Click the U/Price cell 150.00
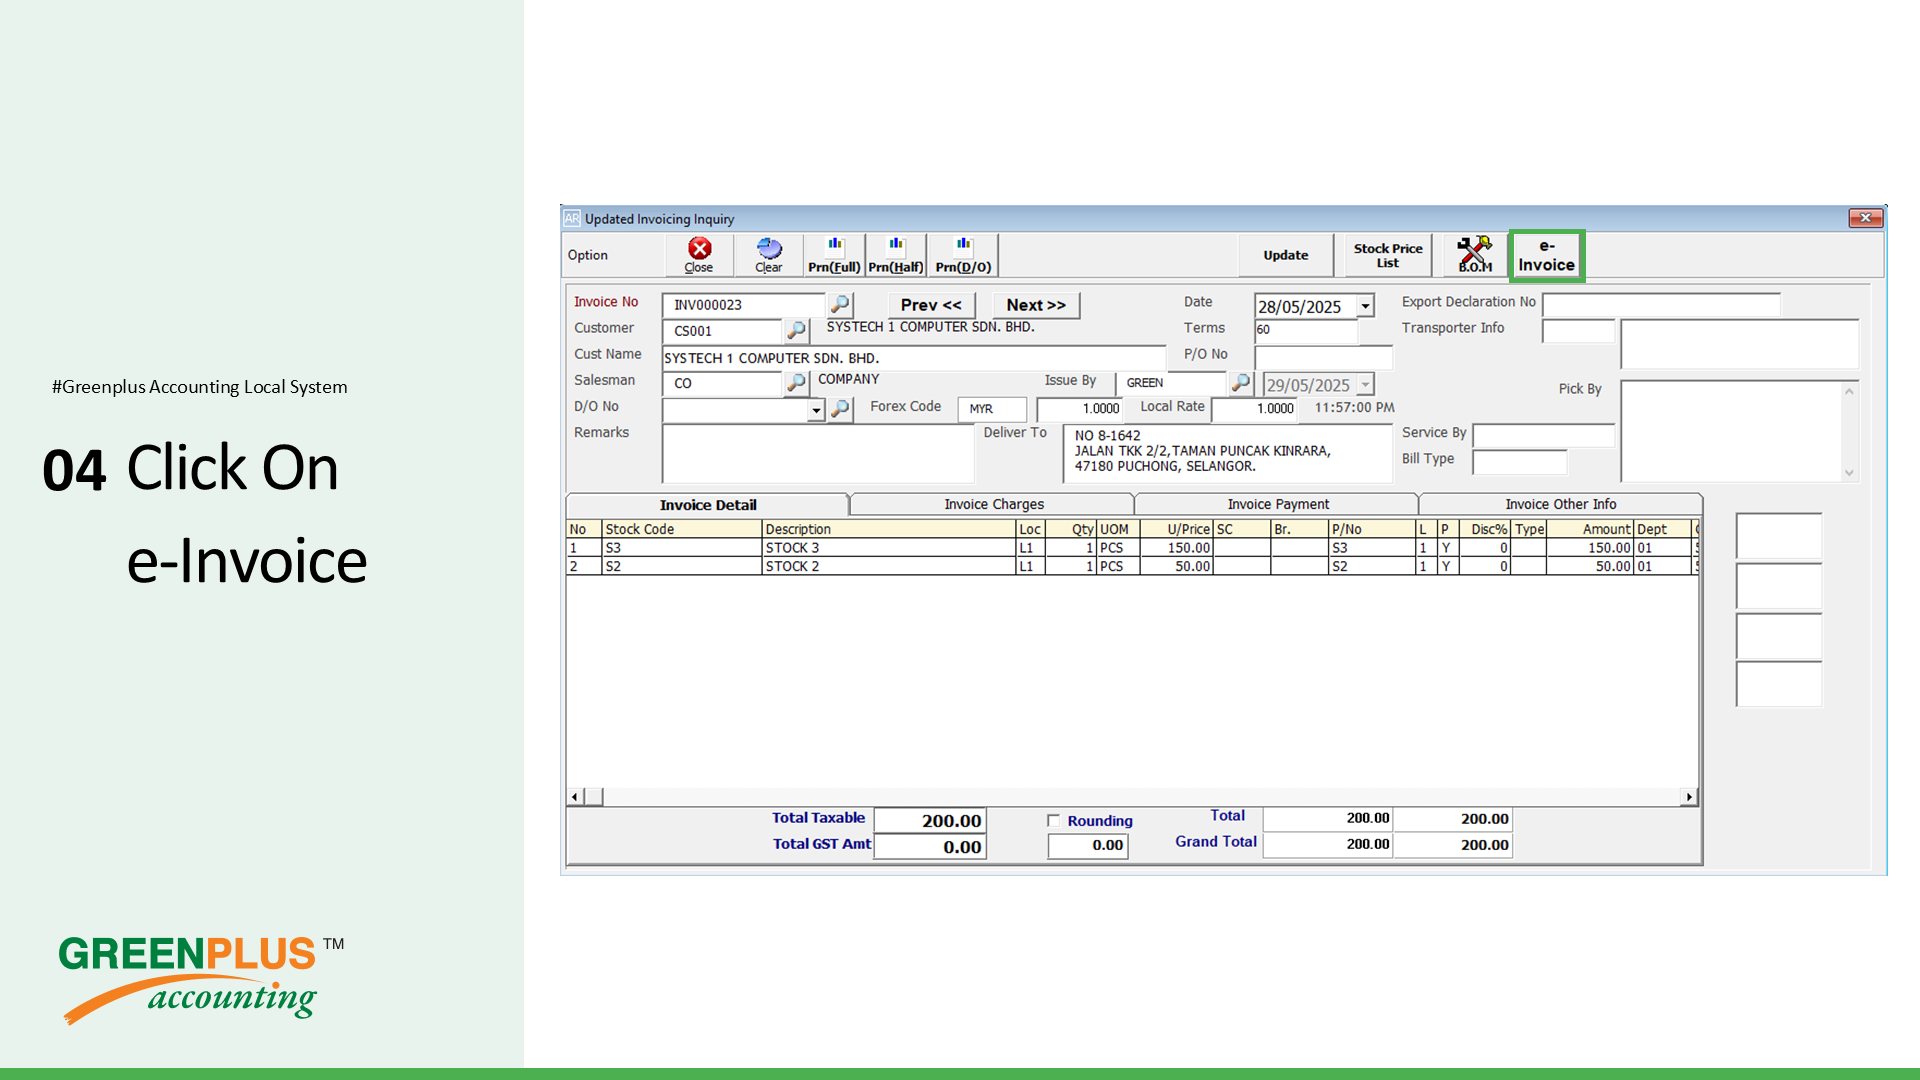The width and height of the screenshot is (1920, 1080). click(1176, 548)
